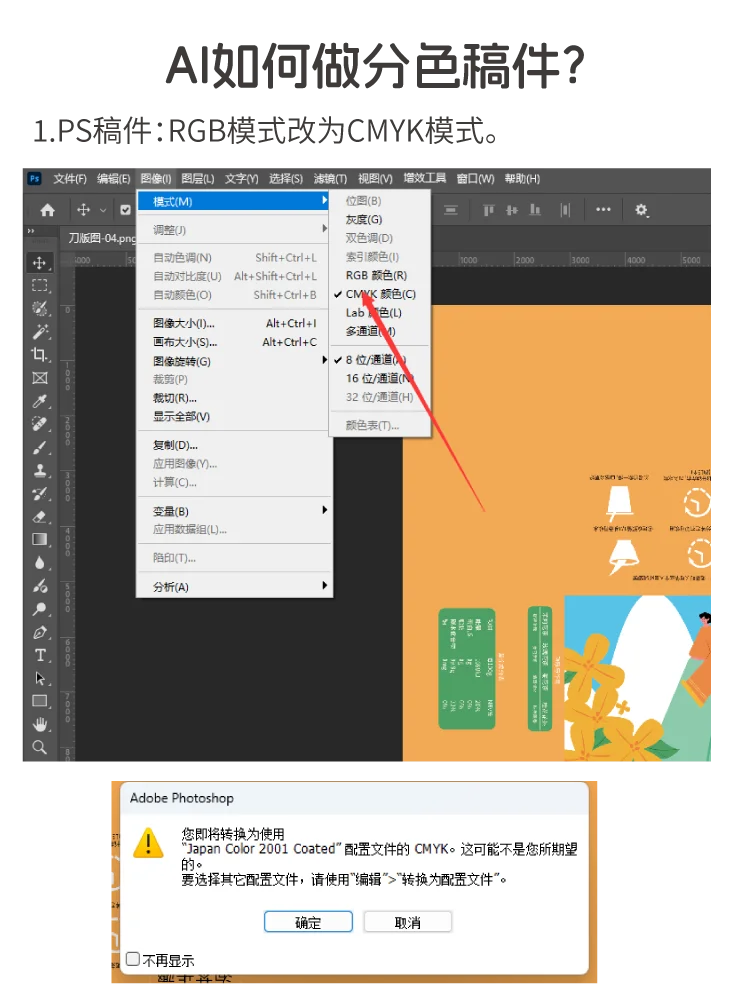The height and width of the screenshot is (1001, 751).
Task: Click the Move tool icon in options bar
Action: pos(84,209)
